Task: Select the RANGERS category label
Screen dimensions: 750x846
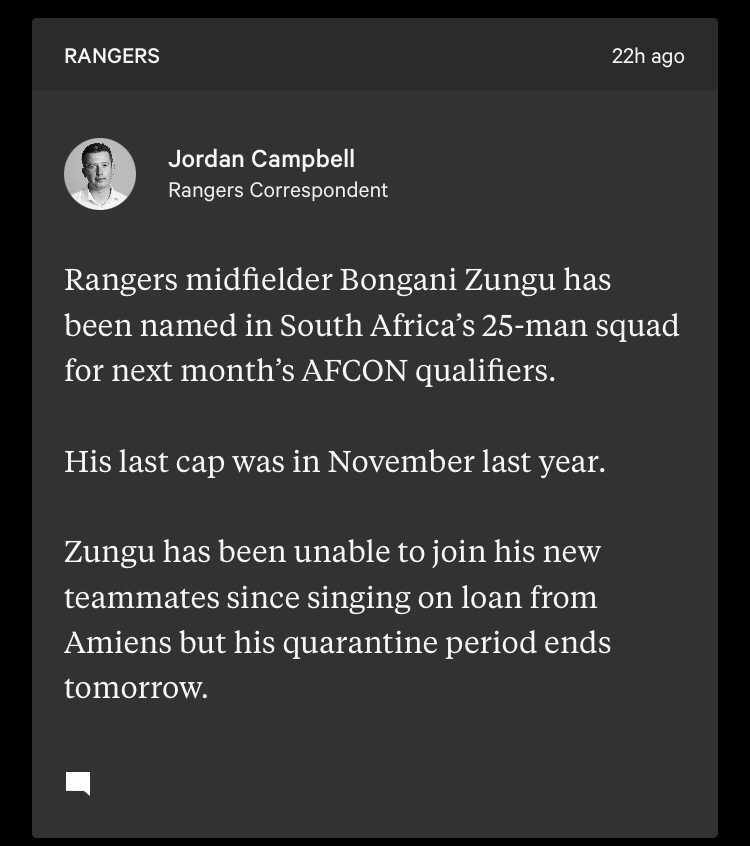Action: coord(112,56)
